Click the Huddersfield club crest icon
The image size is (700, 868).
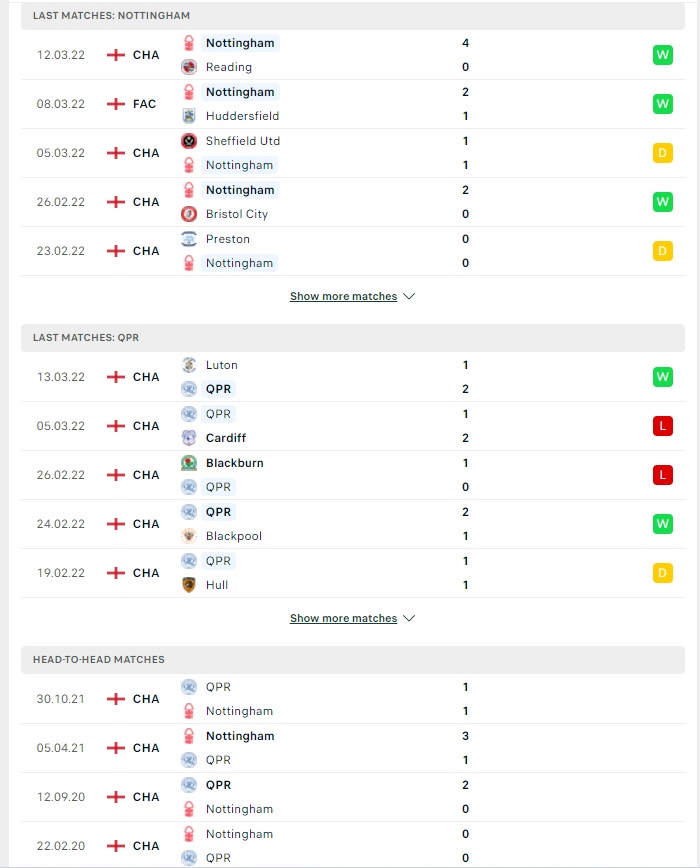[x=189, y=116]
